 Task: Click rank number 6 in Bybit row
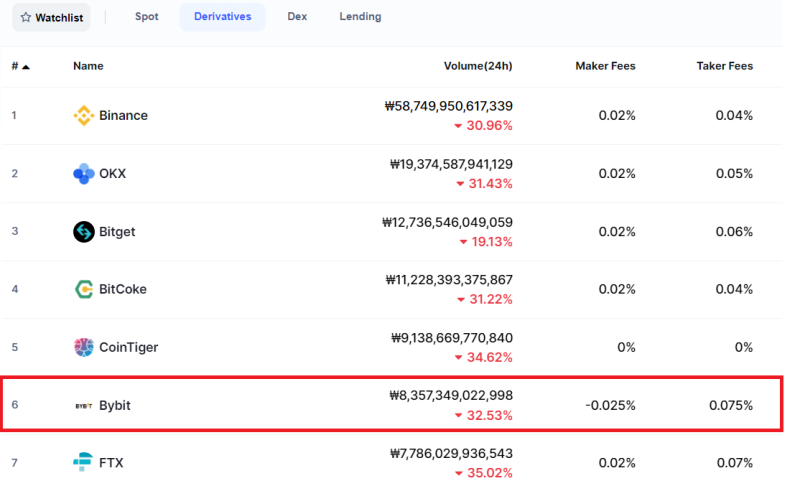point(15,405)
